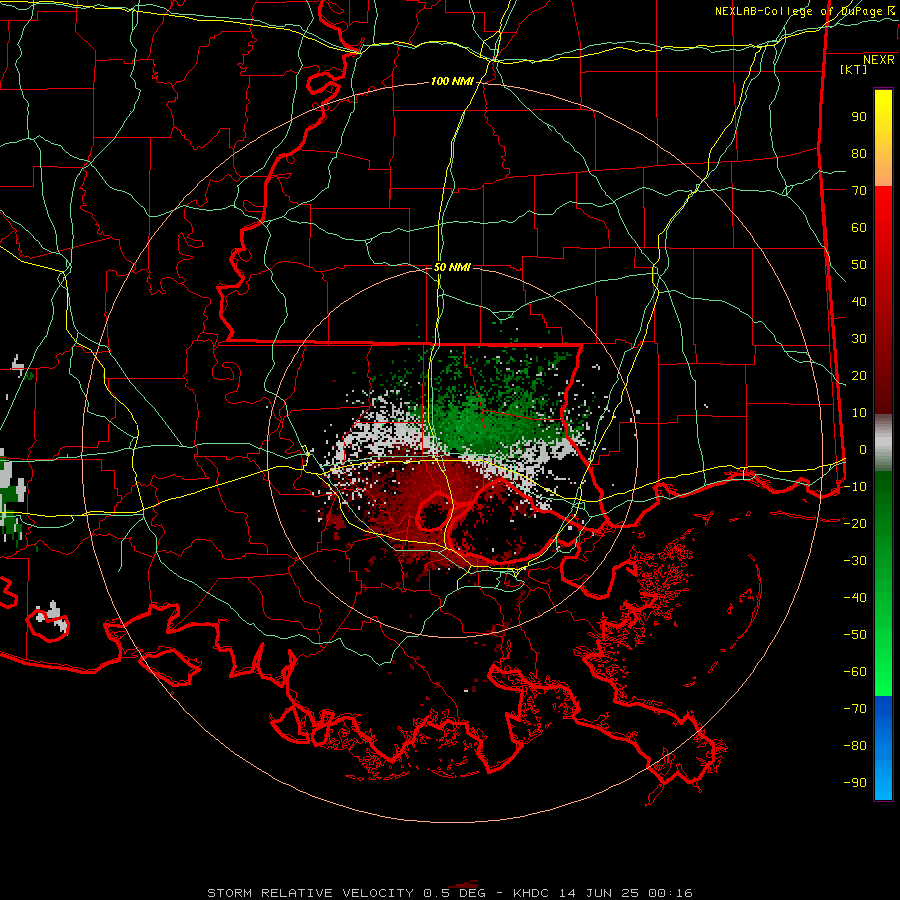Click the -30 knot scale label
This screenshot has width=900, height=900.
tap(855, 561)
